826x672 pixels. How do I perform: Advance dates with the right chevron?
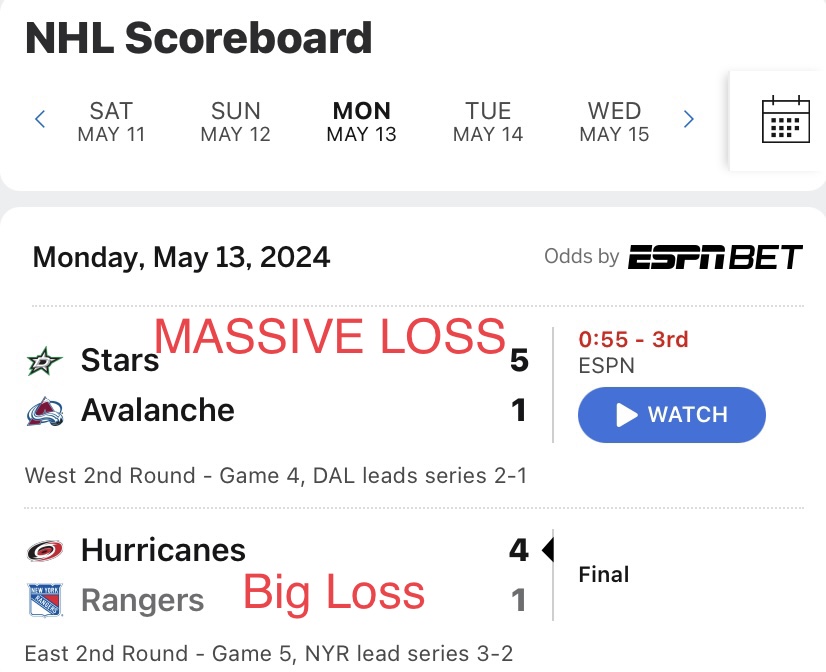(x=688, y=119)
